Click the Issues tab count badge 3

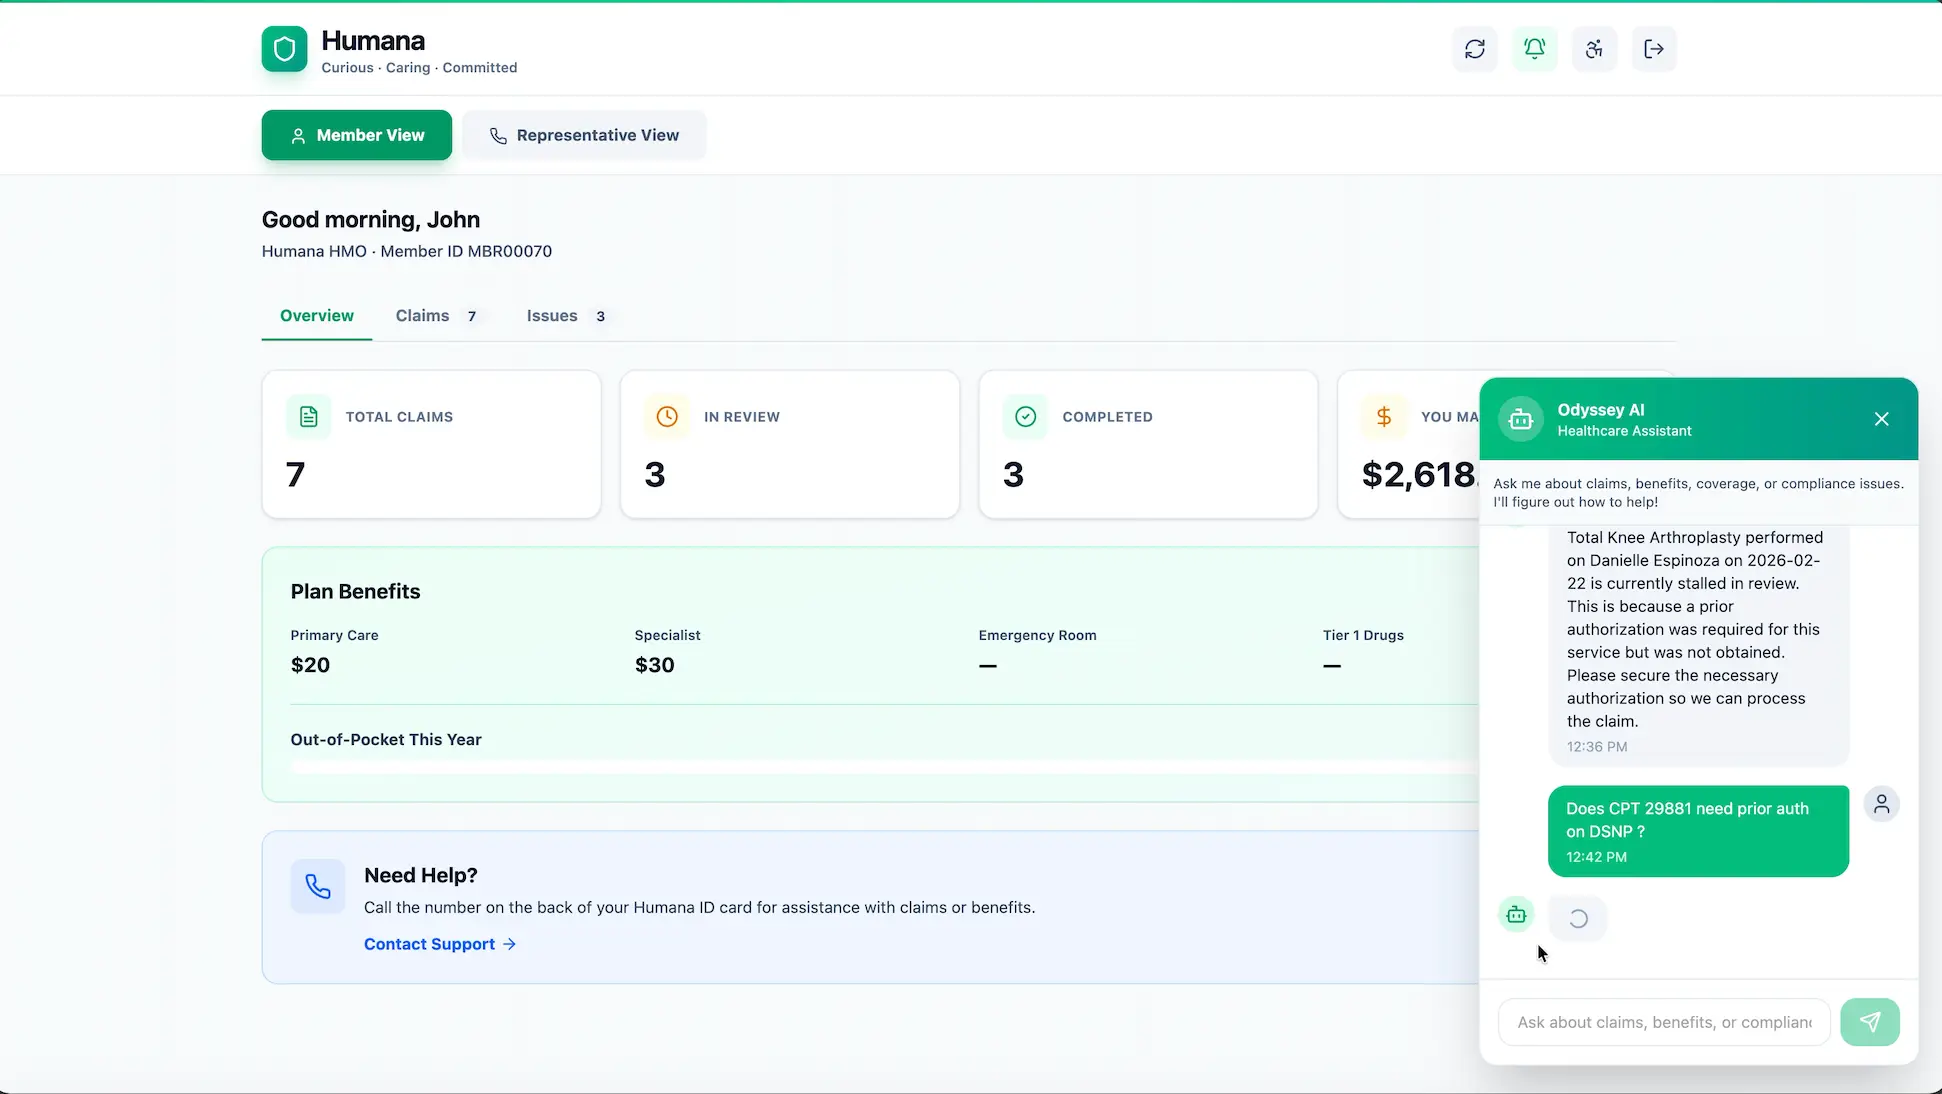click(x=600, y=317)
